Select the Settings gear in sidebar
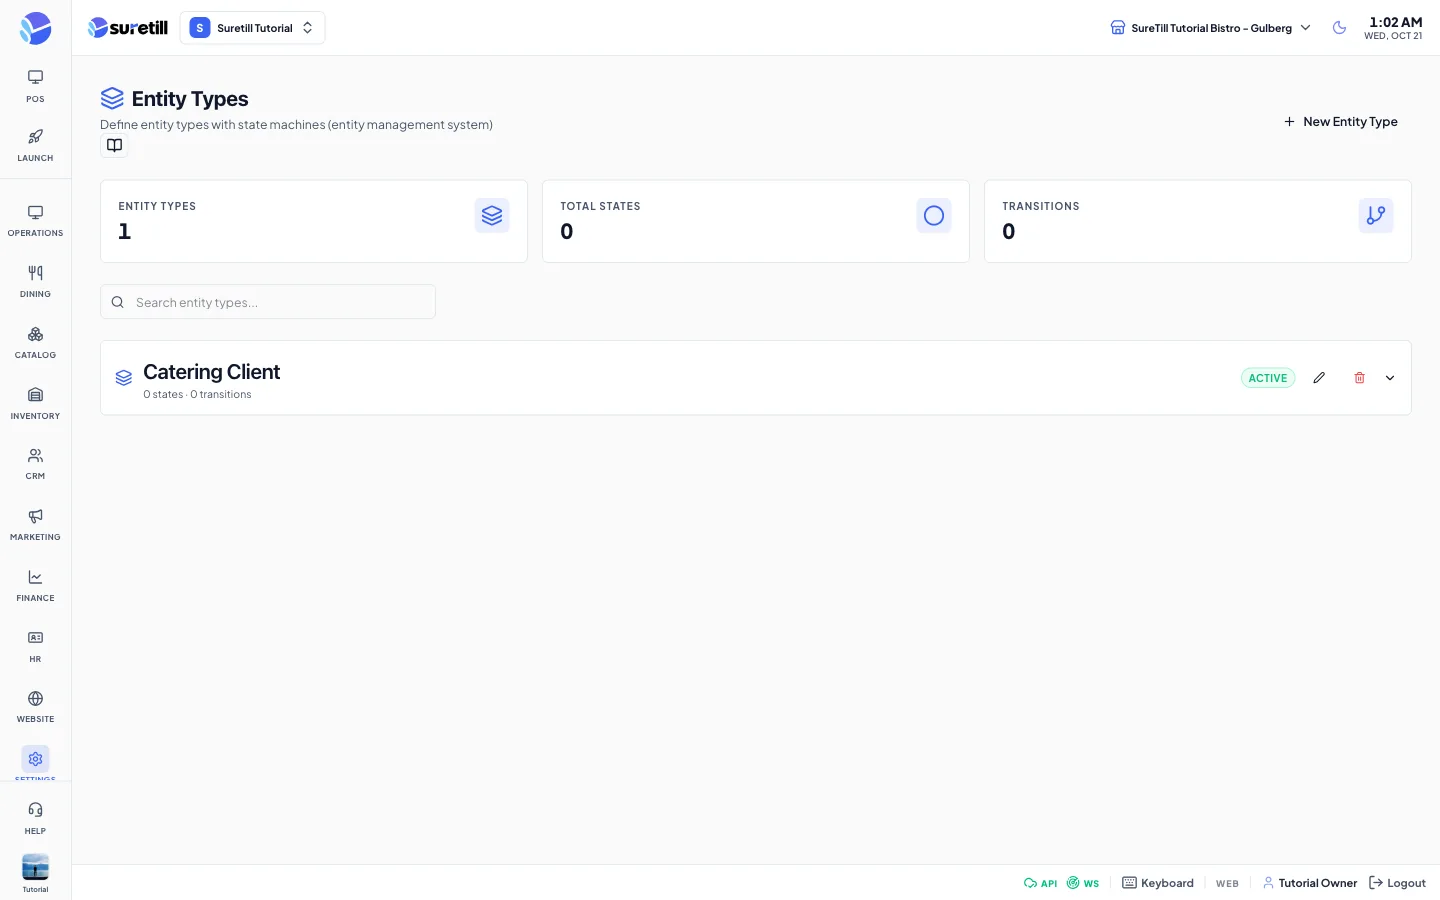 35,759
